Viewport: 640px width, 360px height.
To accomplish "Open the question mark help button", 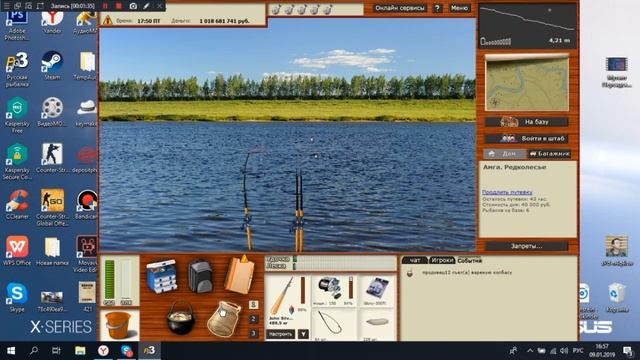I will tap(437, 8).
